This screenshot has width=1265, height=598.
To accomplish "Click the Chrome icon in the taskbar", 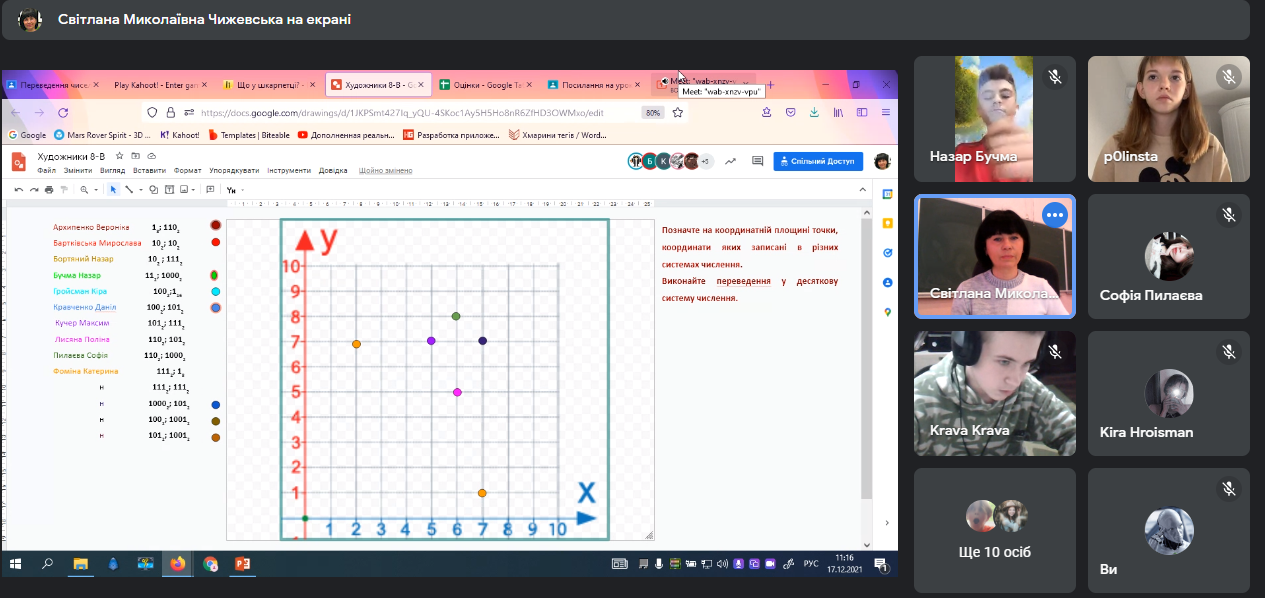I will click(x=210, y=563).
